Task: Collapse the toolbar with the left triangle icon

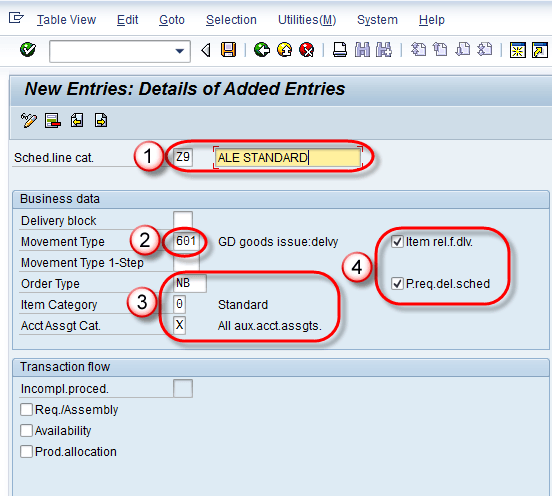Action: point(206,50)
